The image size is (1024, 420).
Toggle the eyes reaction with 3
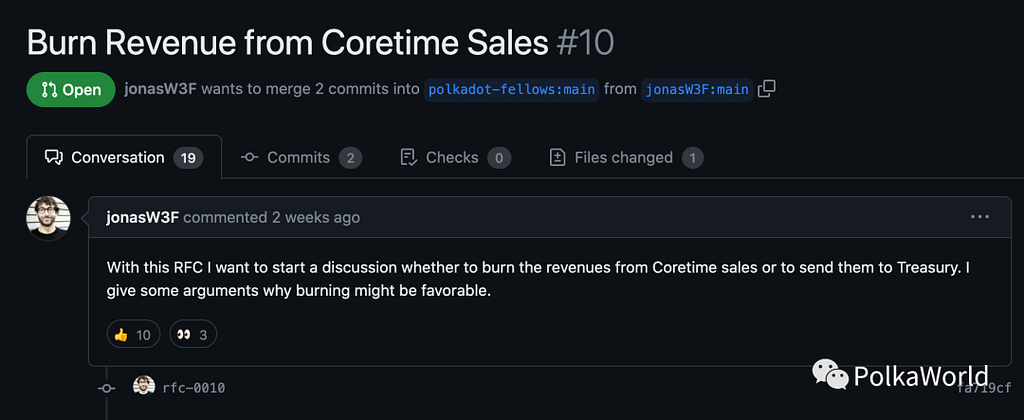pos(193,335)
